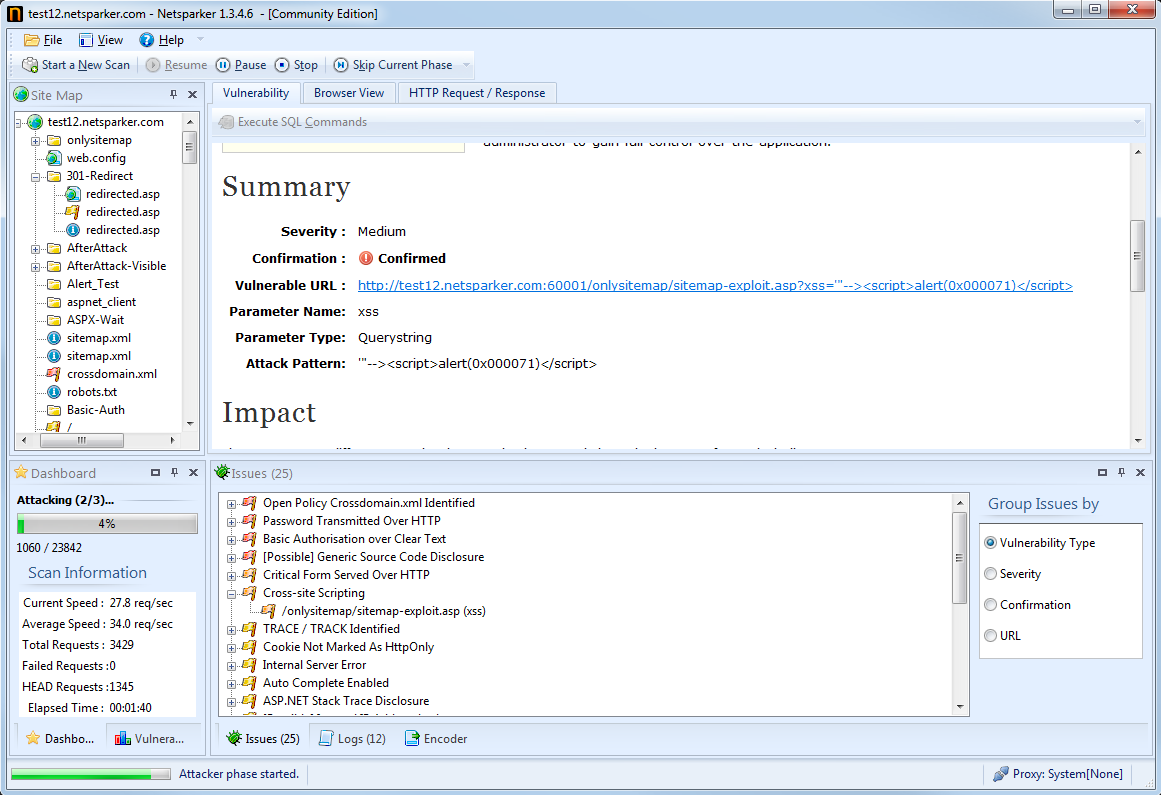
Task: Open the Encoder tab
Action: 436,739
